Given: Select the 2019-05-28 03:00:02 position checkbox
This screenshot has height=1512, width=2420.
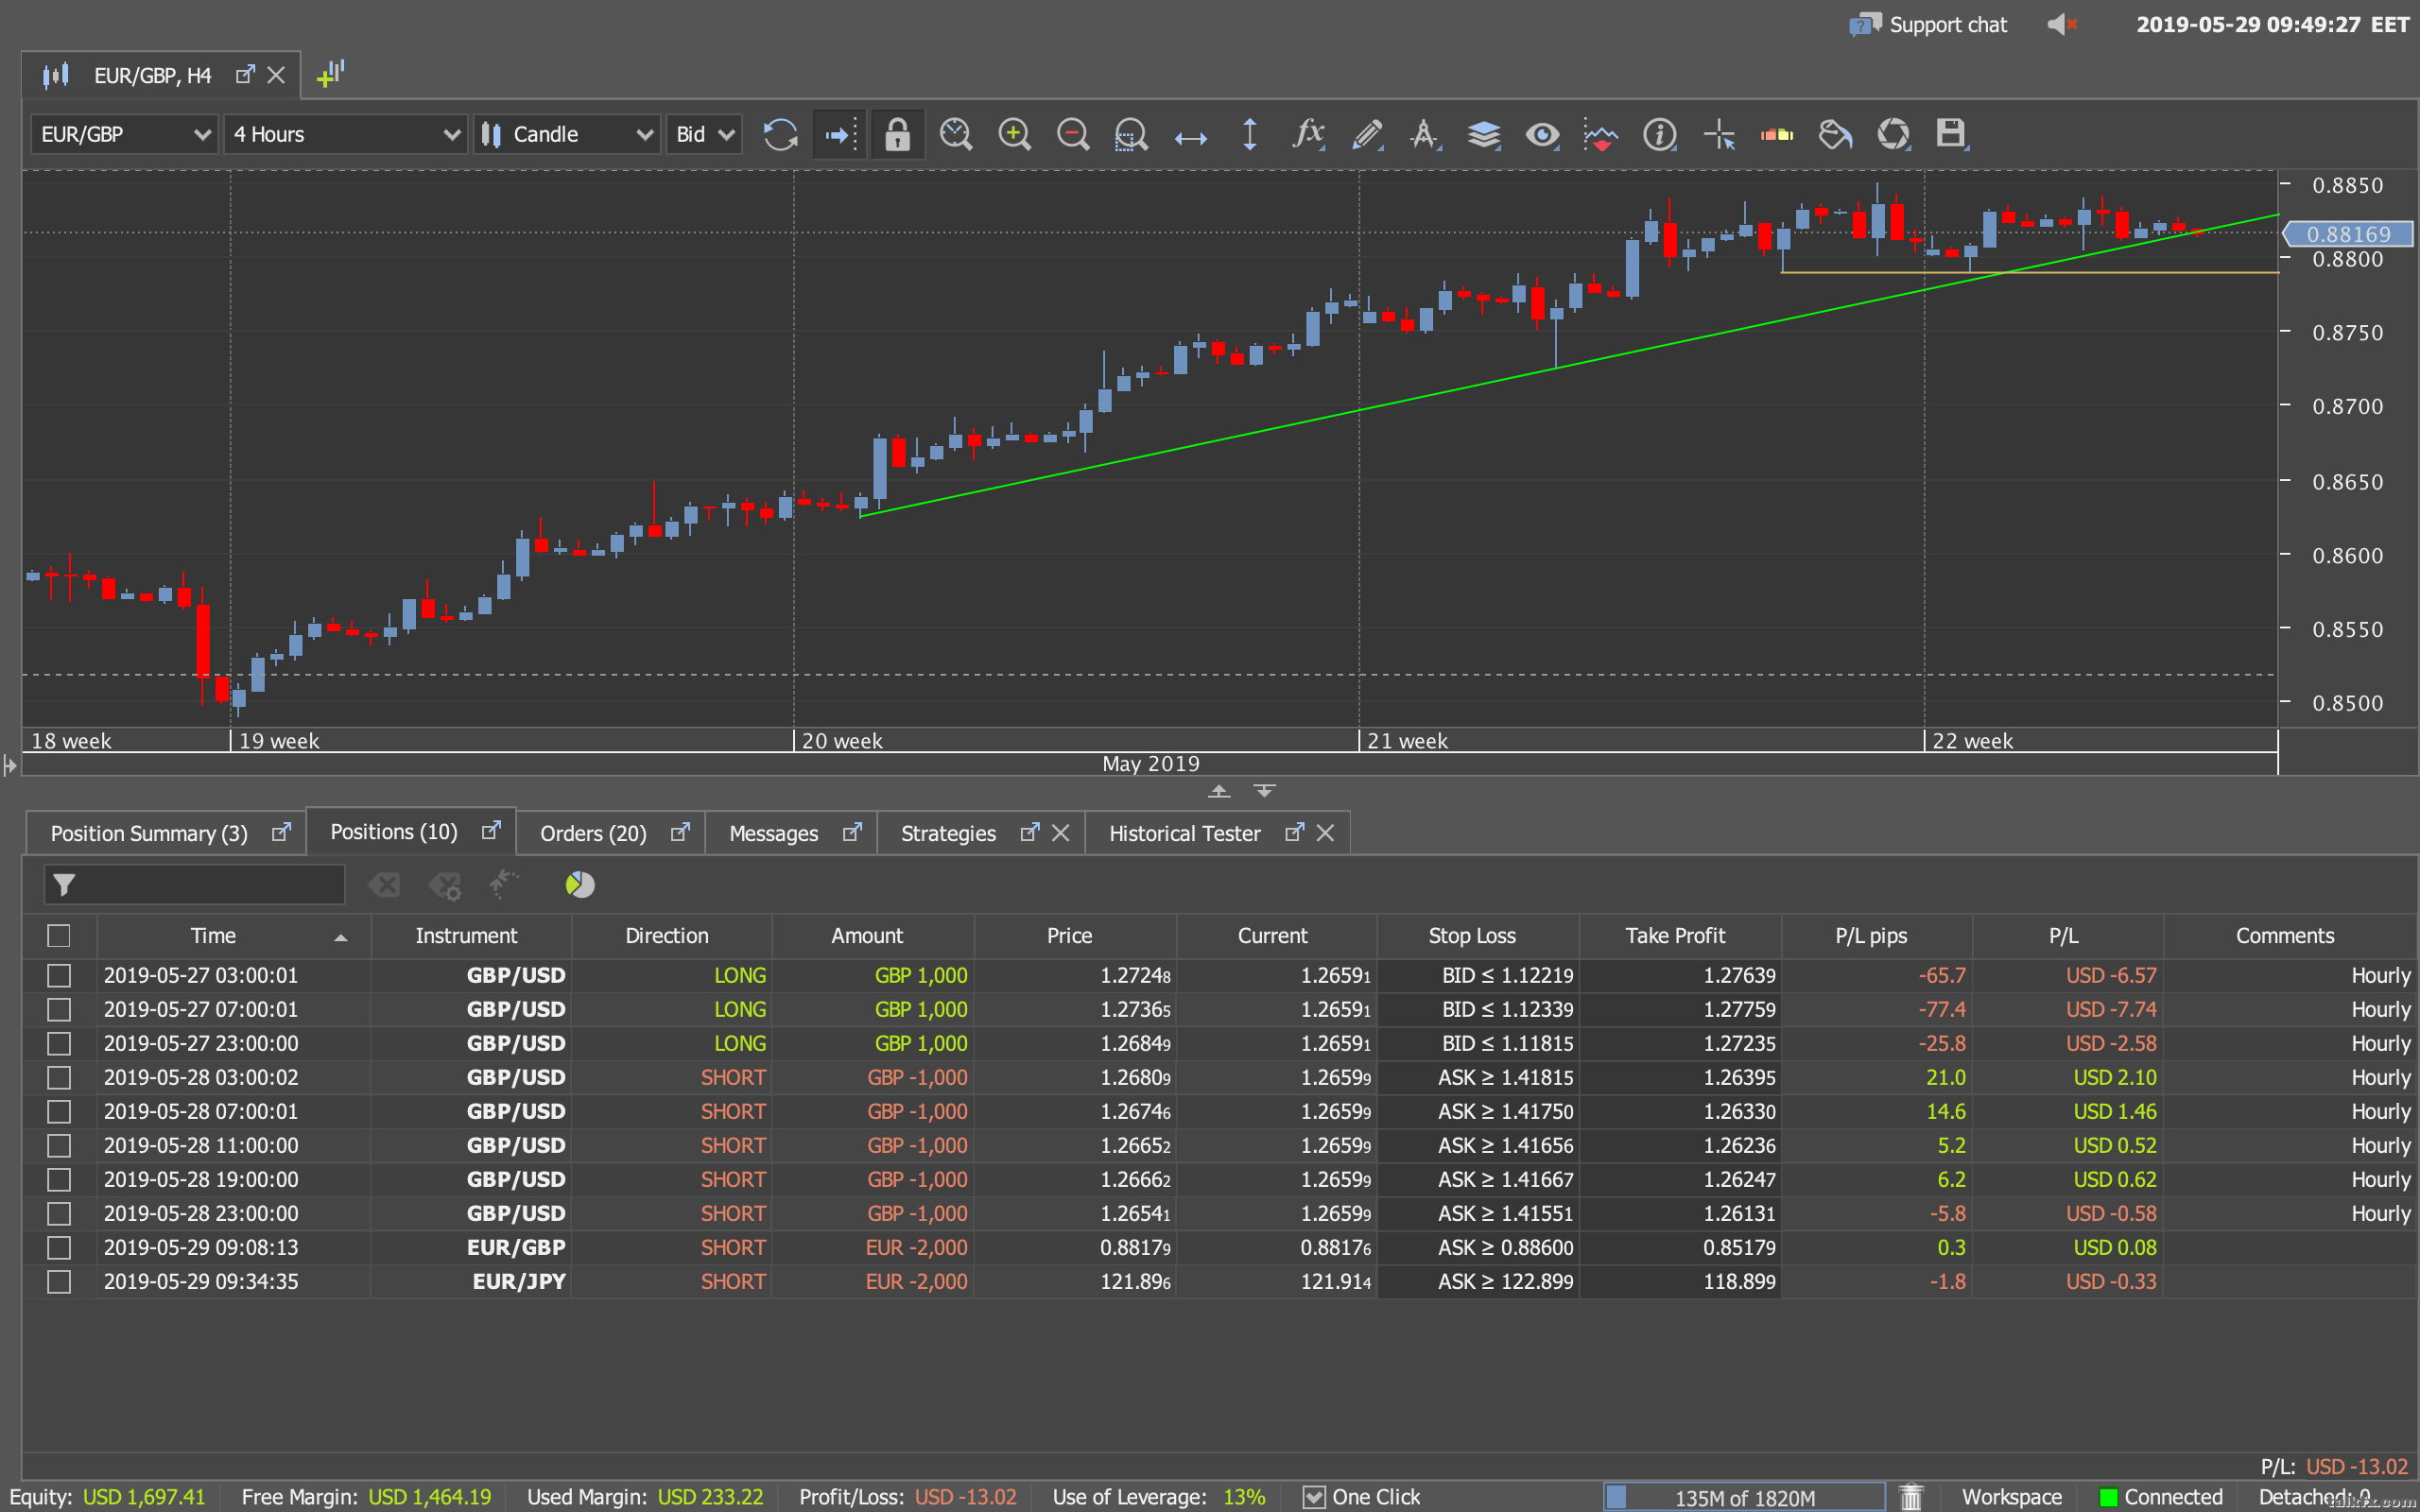Looking at the screenshot, I should click(59, 1077).
